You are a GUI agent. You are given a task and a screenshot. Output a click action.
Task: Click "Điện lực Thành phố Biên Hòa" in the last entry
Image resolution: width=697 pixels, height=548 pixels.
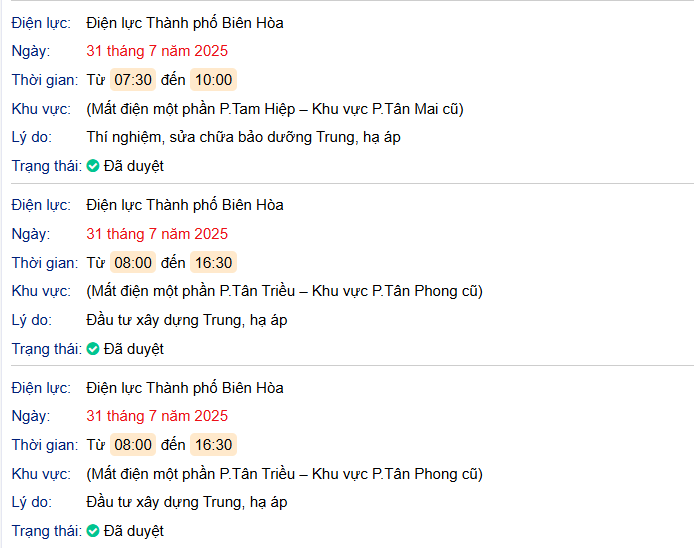click(x=185, y=388)
